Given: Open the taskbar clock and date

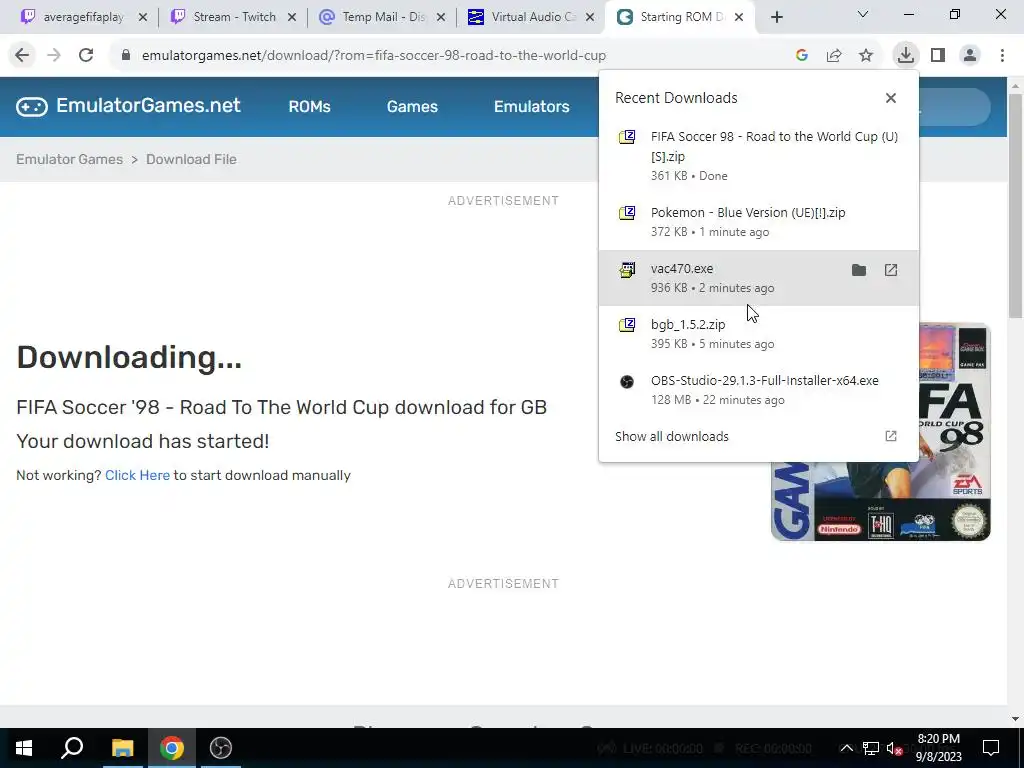Looking at the screenshot, I should (x=938, y=748).
